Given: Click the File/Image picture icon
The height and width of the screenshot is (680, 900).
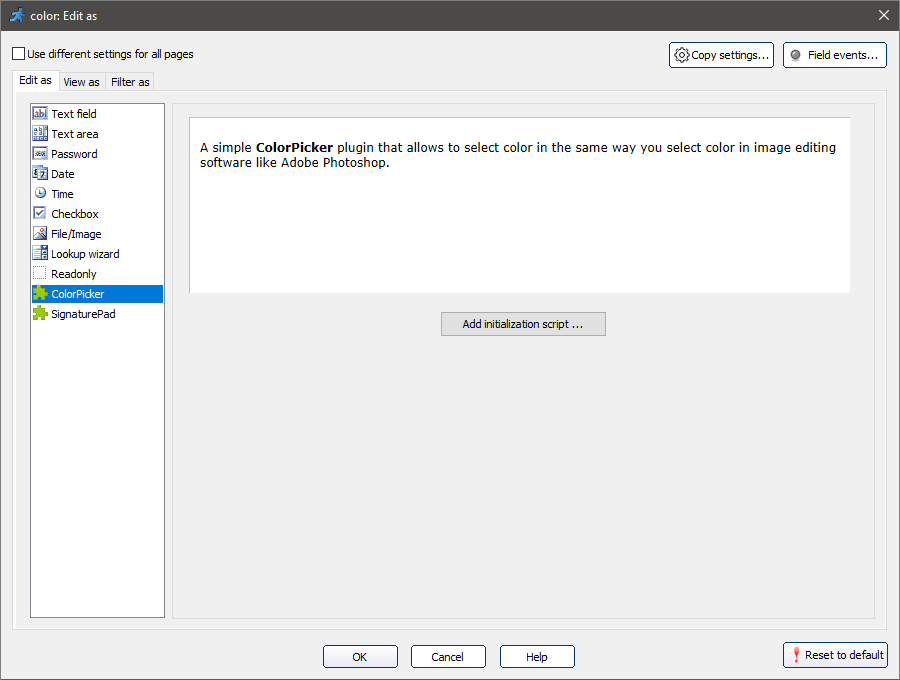Looking at the screenshot, I should click(39, 233).
